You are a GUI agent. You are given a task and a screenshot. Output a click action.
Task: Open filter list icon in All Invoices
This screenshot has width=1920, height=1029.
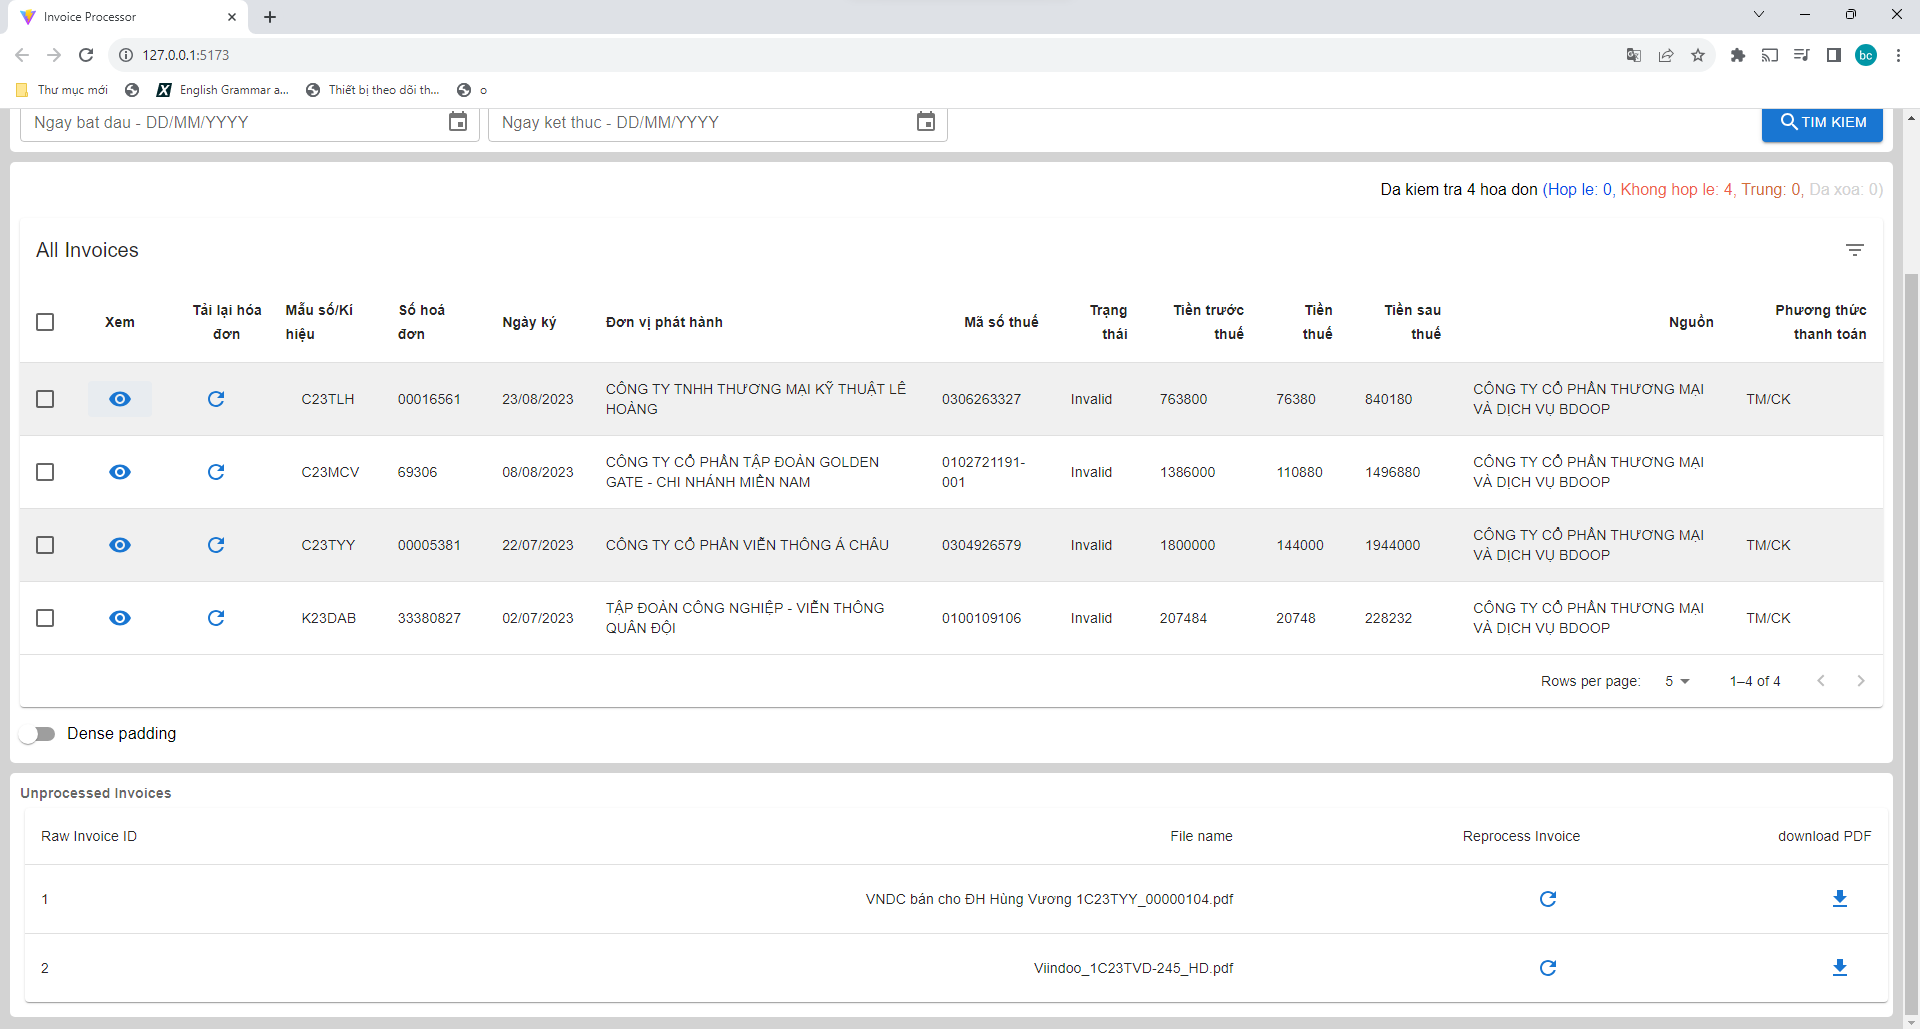(x=1854, y=250)
